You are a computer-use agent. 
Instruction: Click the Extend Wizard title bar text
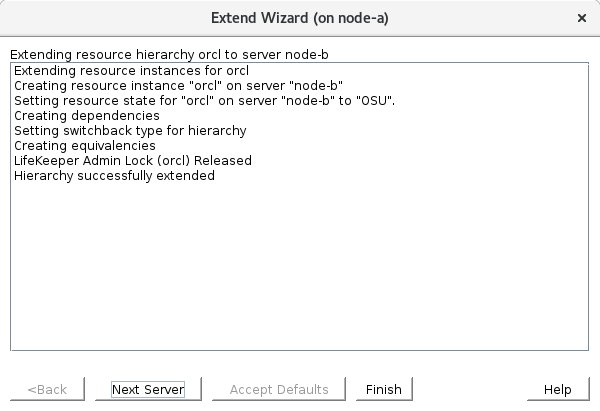tap(299, 18)
